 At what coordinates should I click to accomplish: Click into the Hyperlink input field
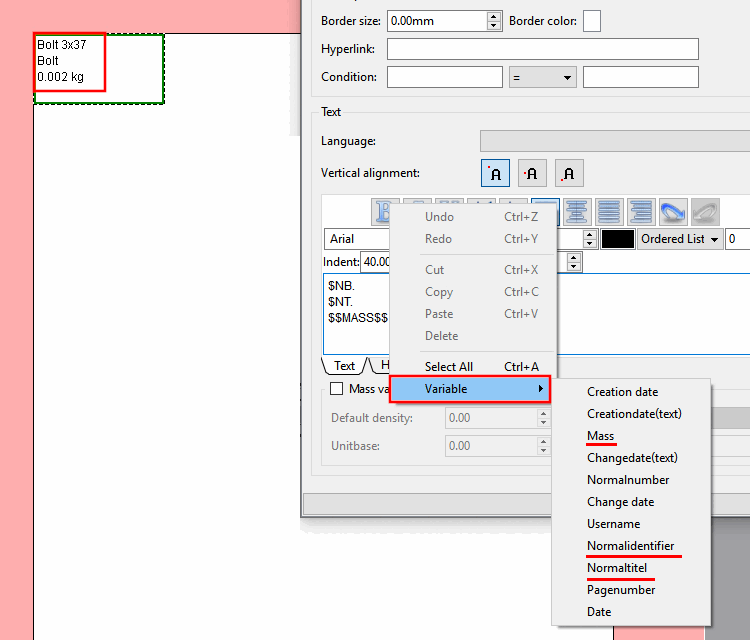543,49
